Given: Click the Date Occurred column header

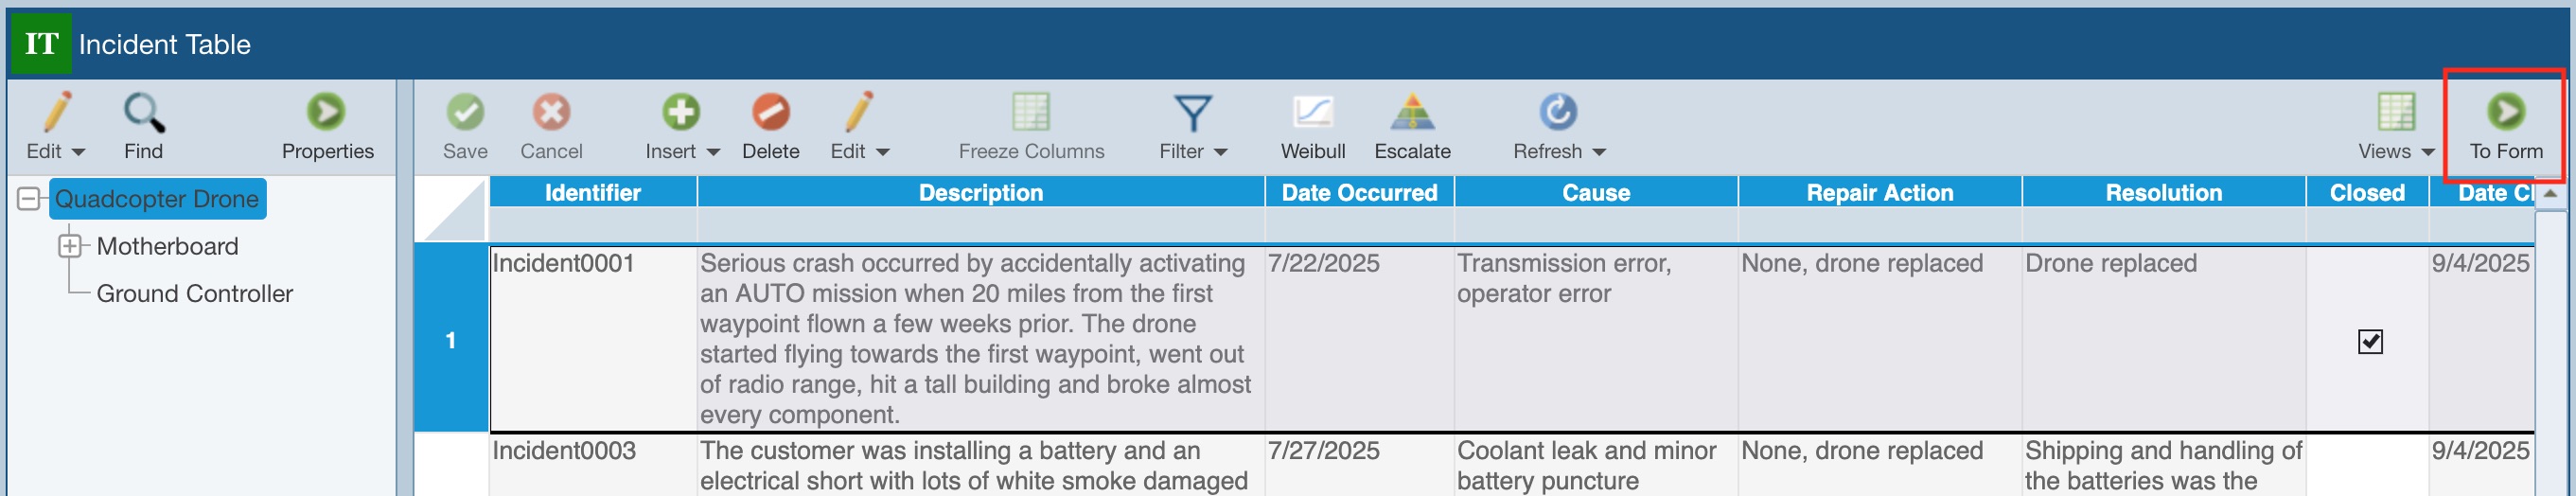Looking at the screenshot, I should tap(1359, 193).
